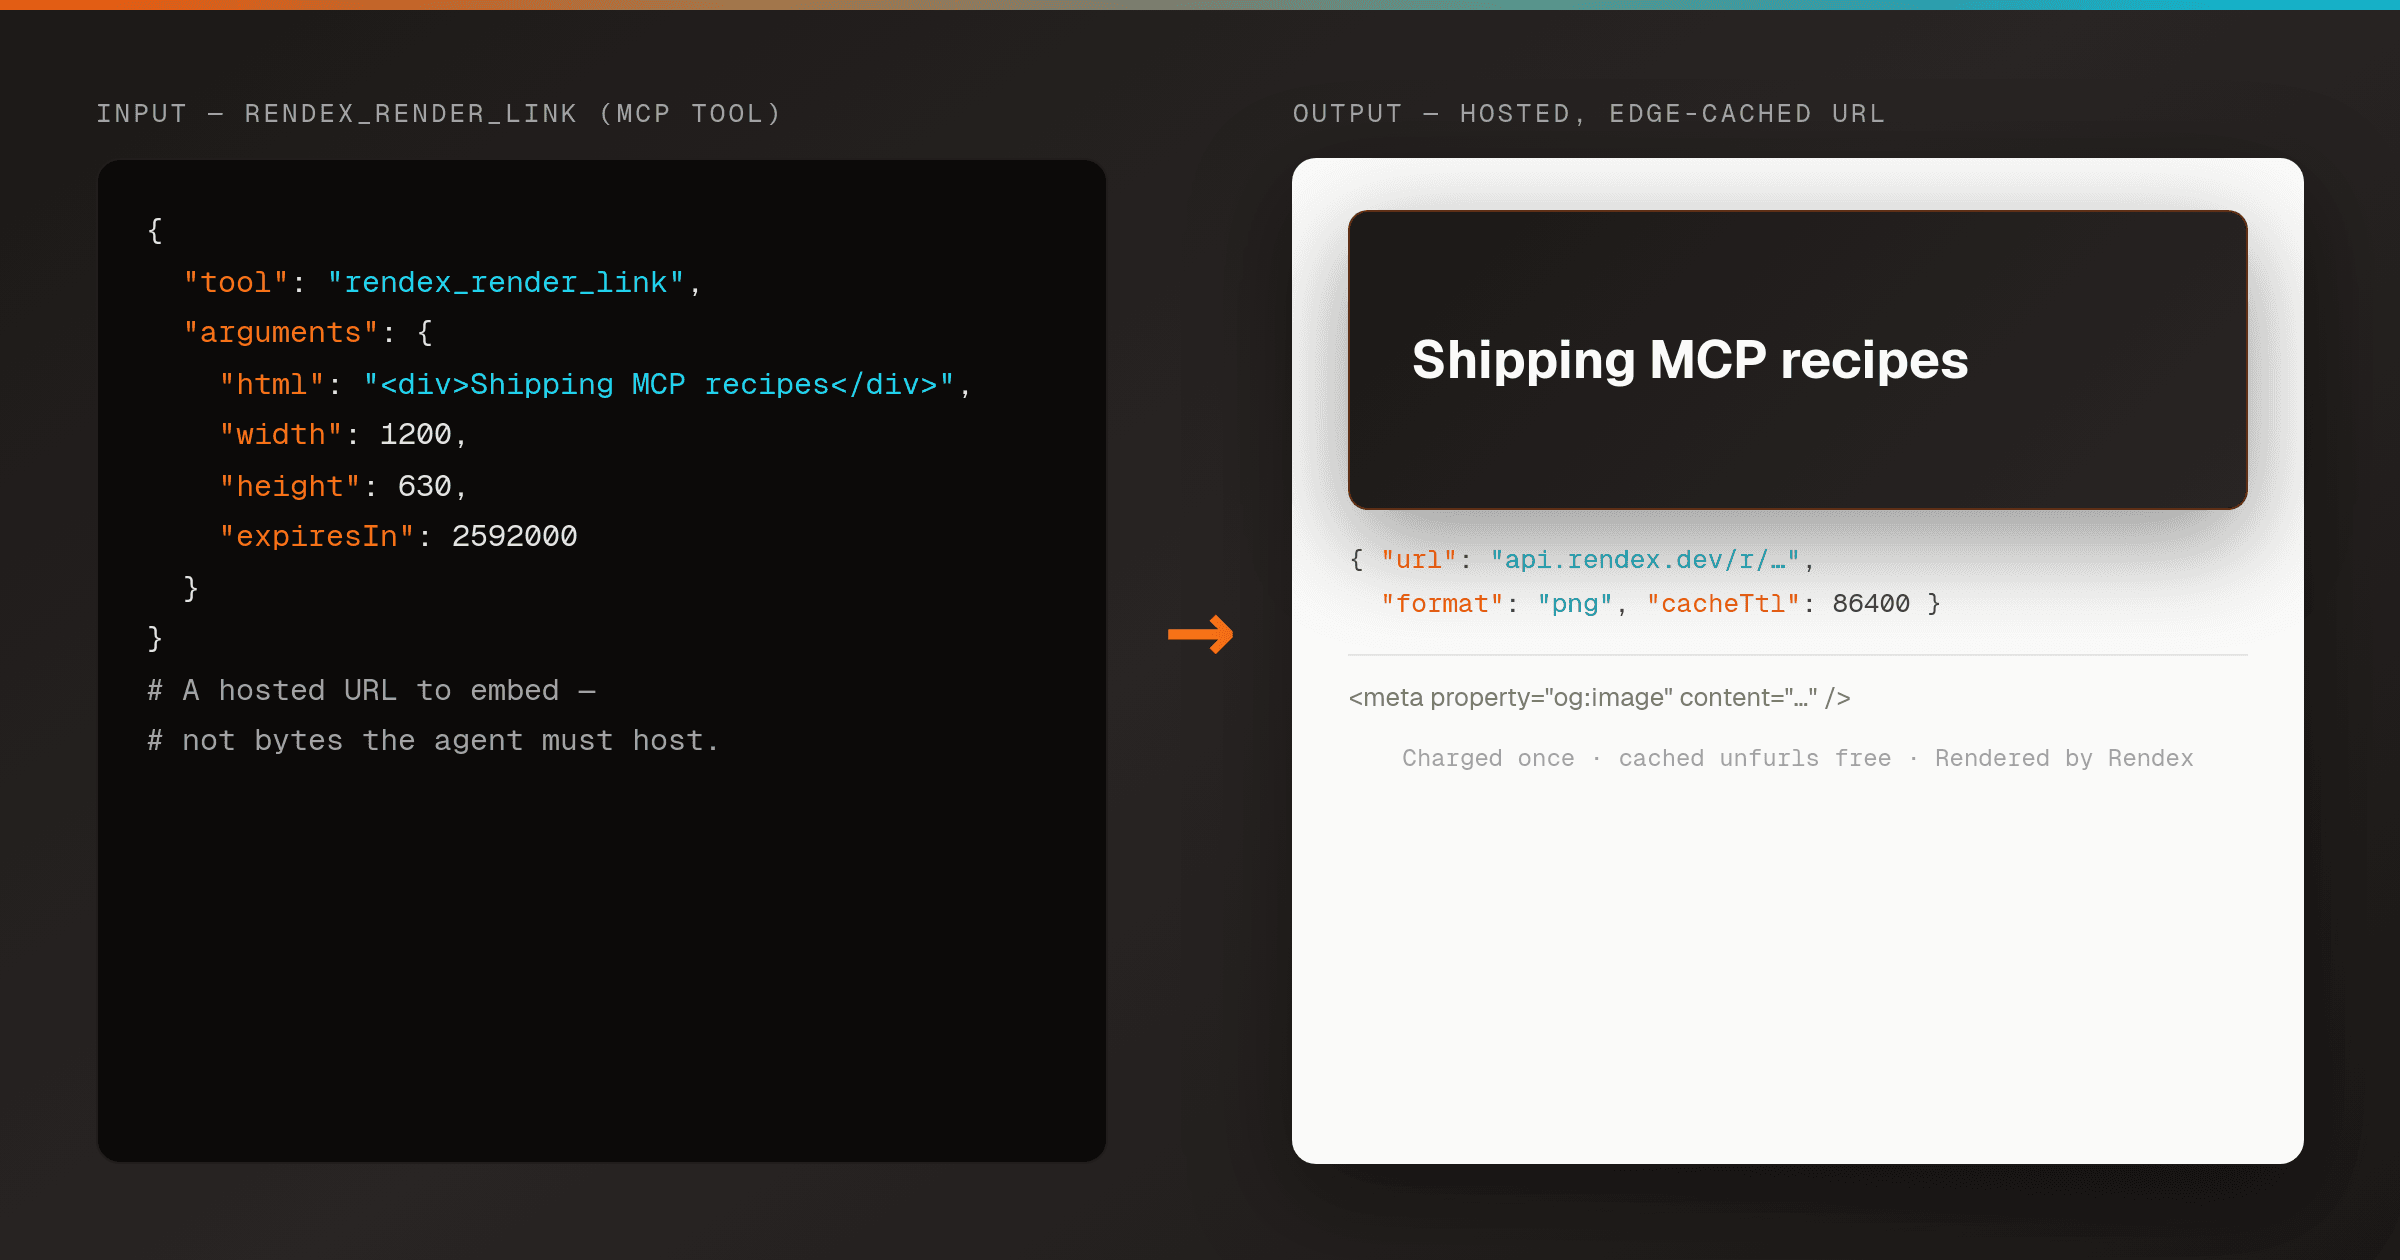
Task: Click the orange right arrow icon
Action: tap(1201, 634)
